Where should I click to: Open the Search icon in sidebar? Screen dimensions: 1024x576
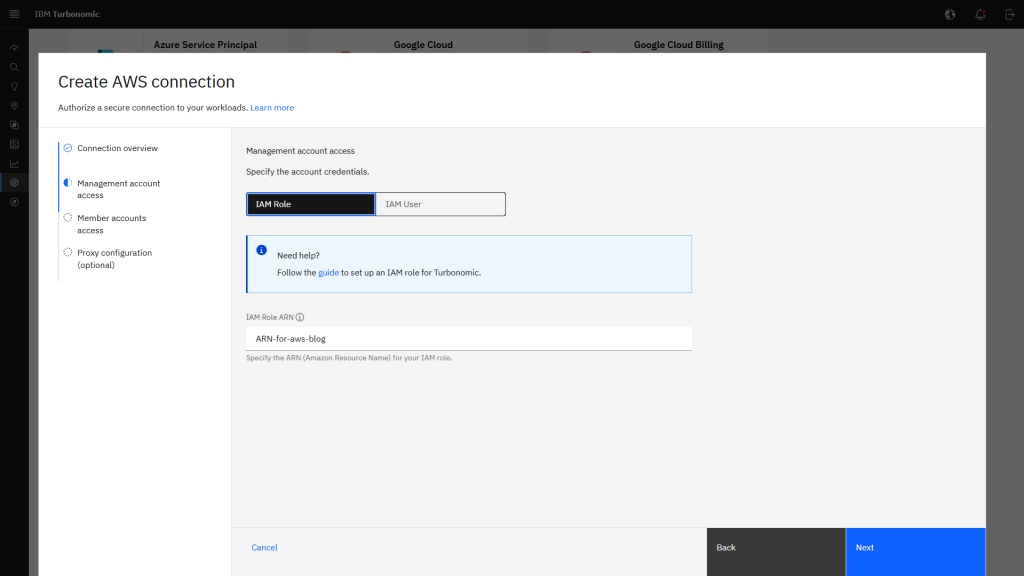click(14, 67)
